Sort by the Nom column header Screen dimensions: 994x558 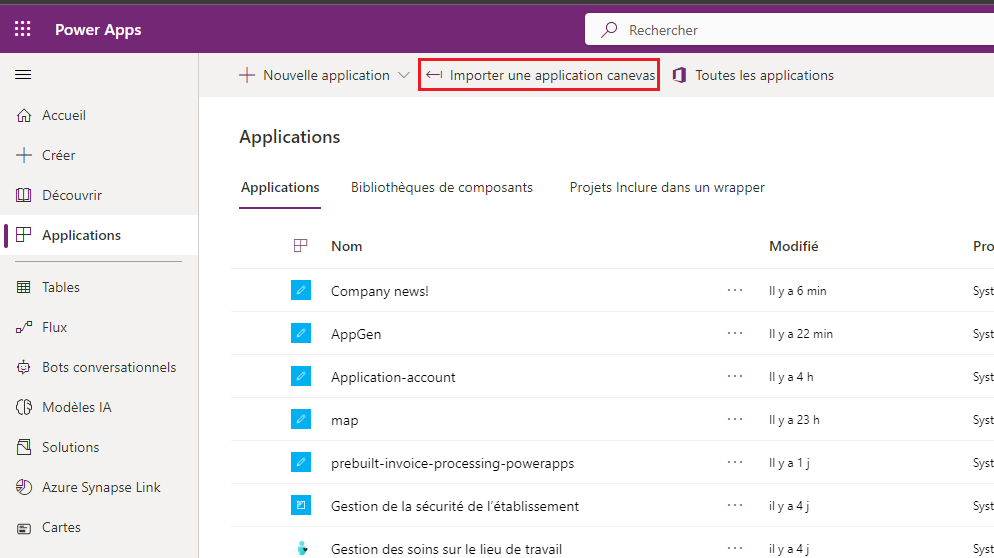(x=347, y=246)
